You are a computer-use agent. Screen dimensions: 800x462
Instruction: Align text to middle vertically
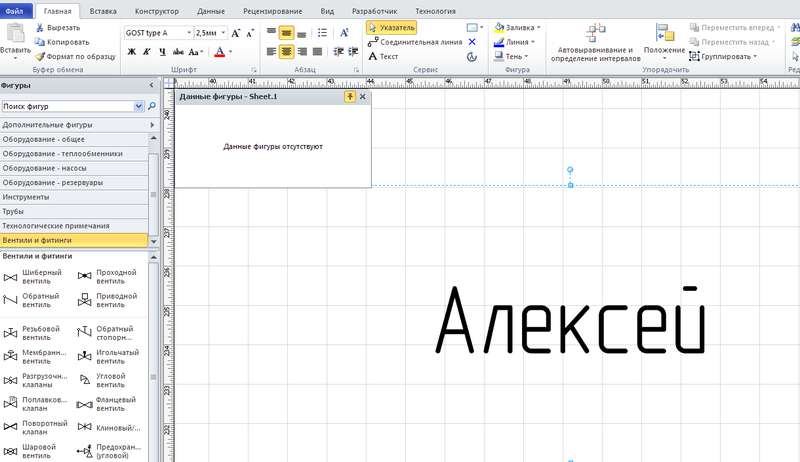pyautogui.click(x=286, y=33)
